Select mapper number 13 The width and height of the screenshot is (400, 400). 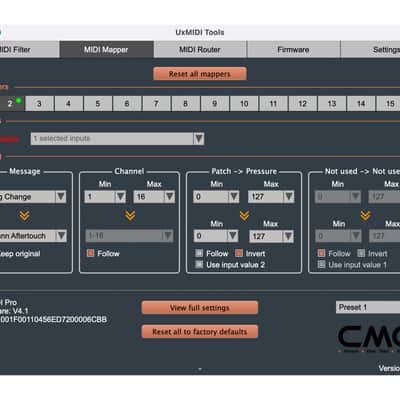pyautogui.click(x=332, y=103)
